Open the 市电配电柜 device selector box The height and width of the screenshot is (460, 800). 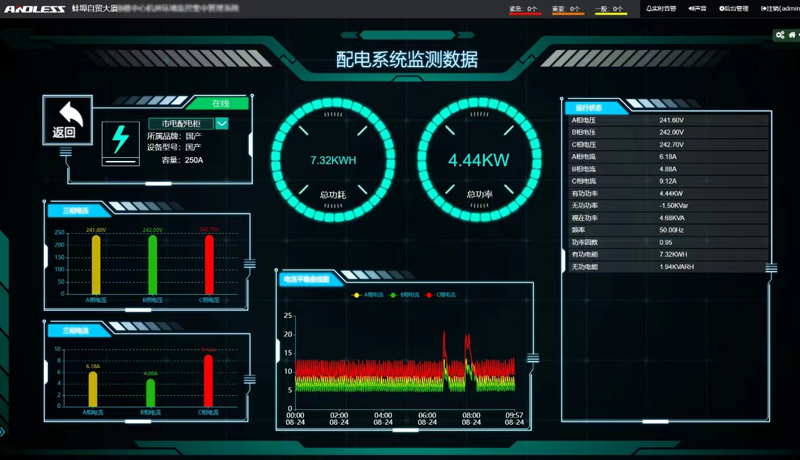[x=181, y=124]
